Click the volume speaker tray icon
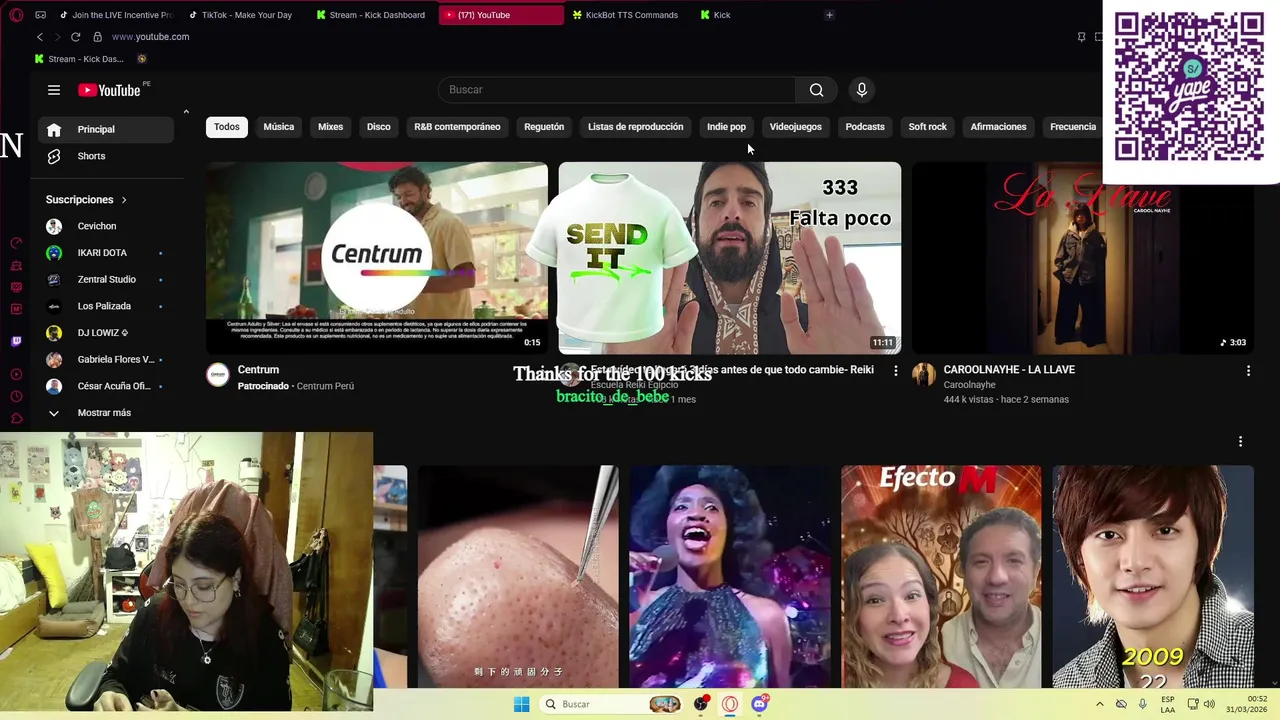 coord(1209,704)
